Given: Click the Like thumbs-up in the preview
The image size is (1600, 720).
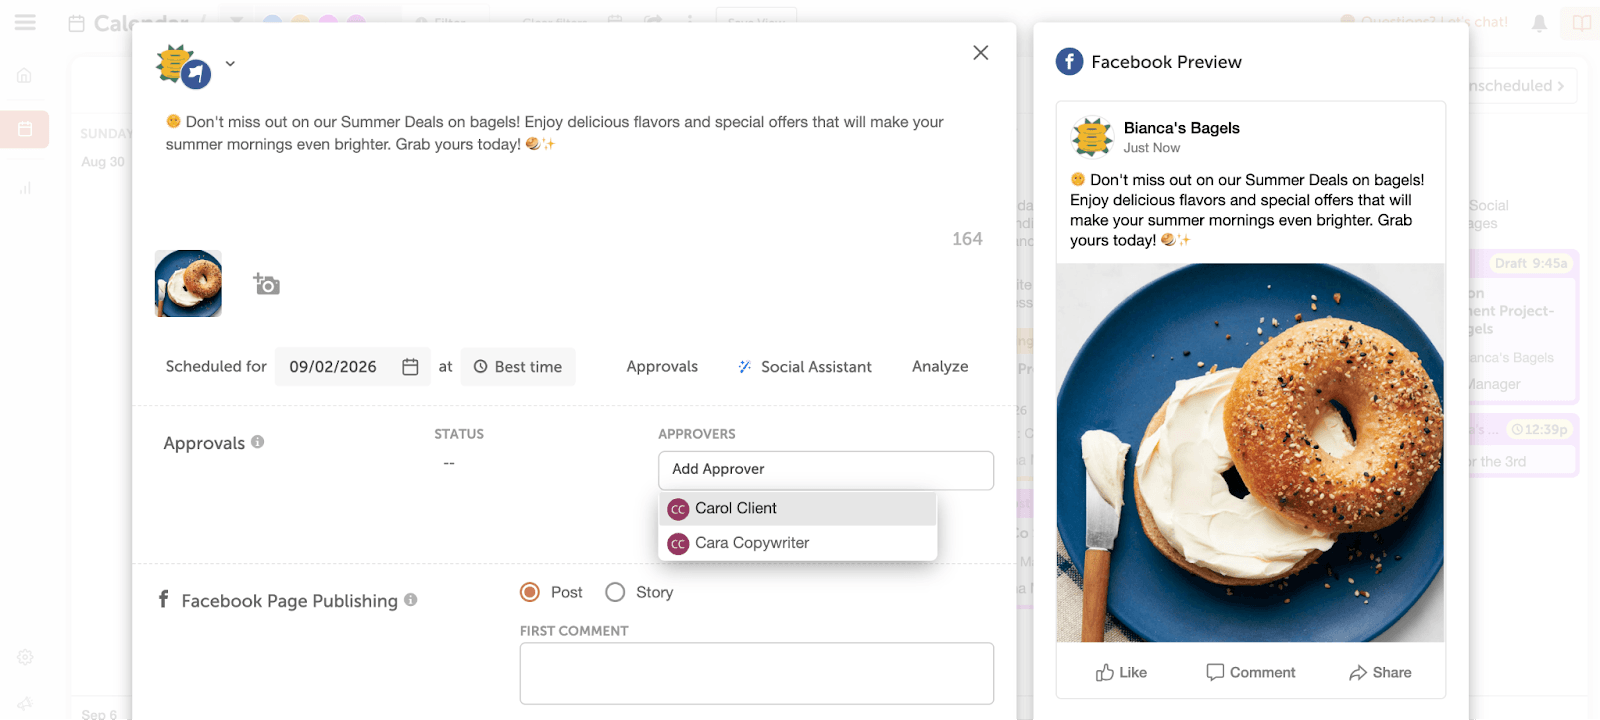Looking at the screenshot, I should coord(1120,672).
